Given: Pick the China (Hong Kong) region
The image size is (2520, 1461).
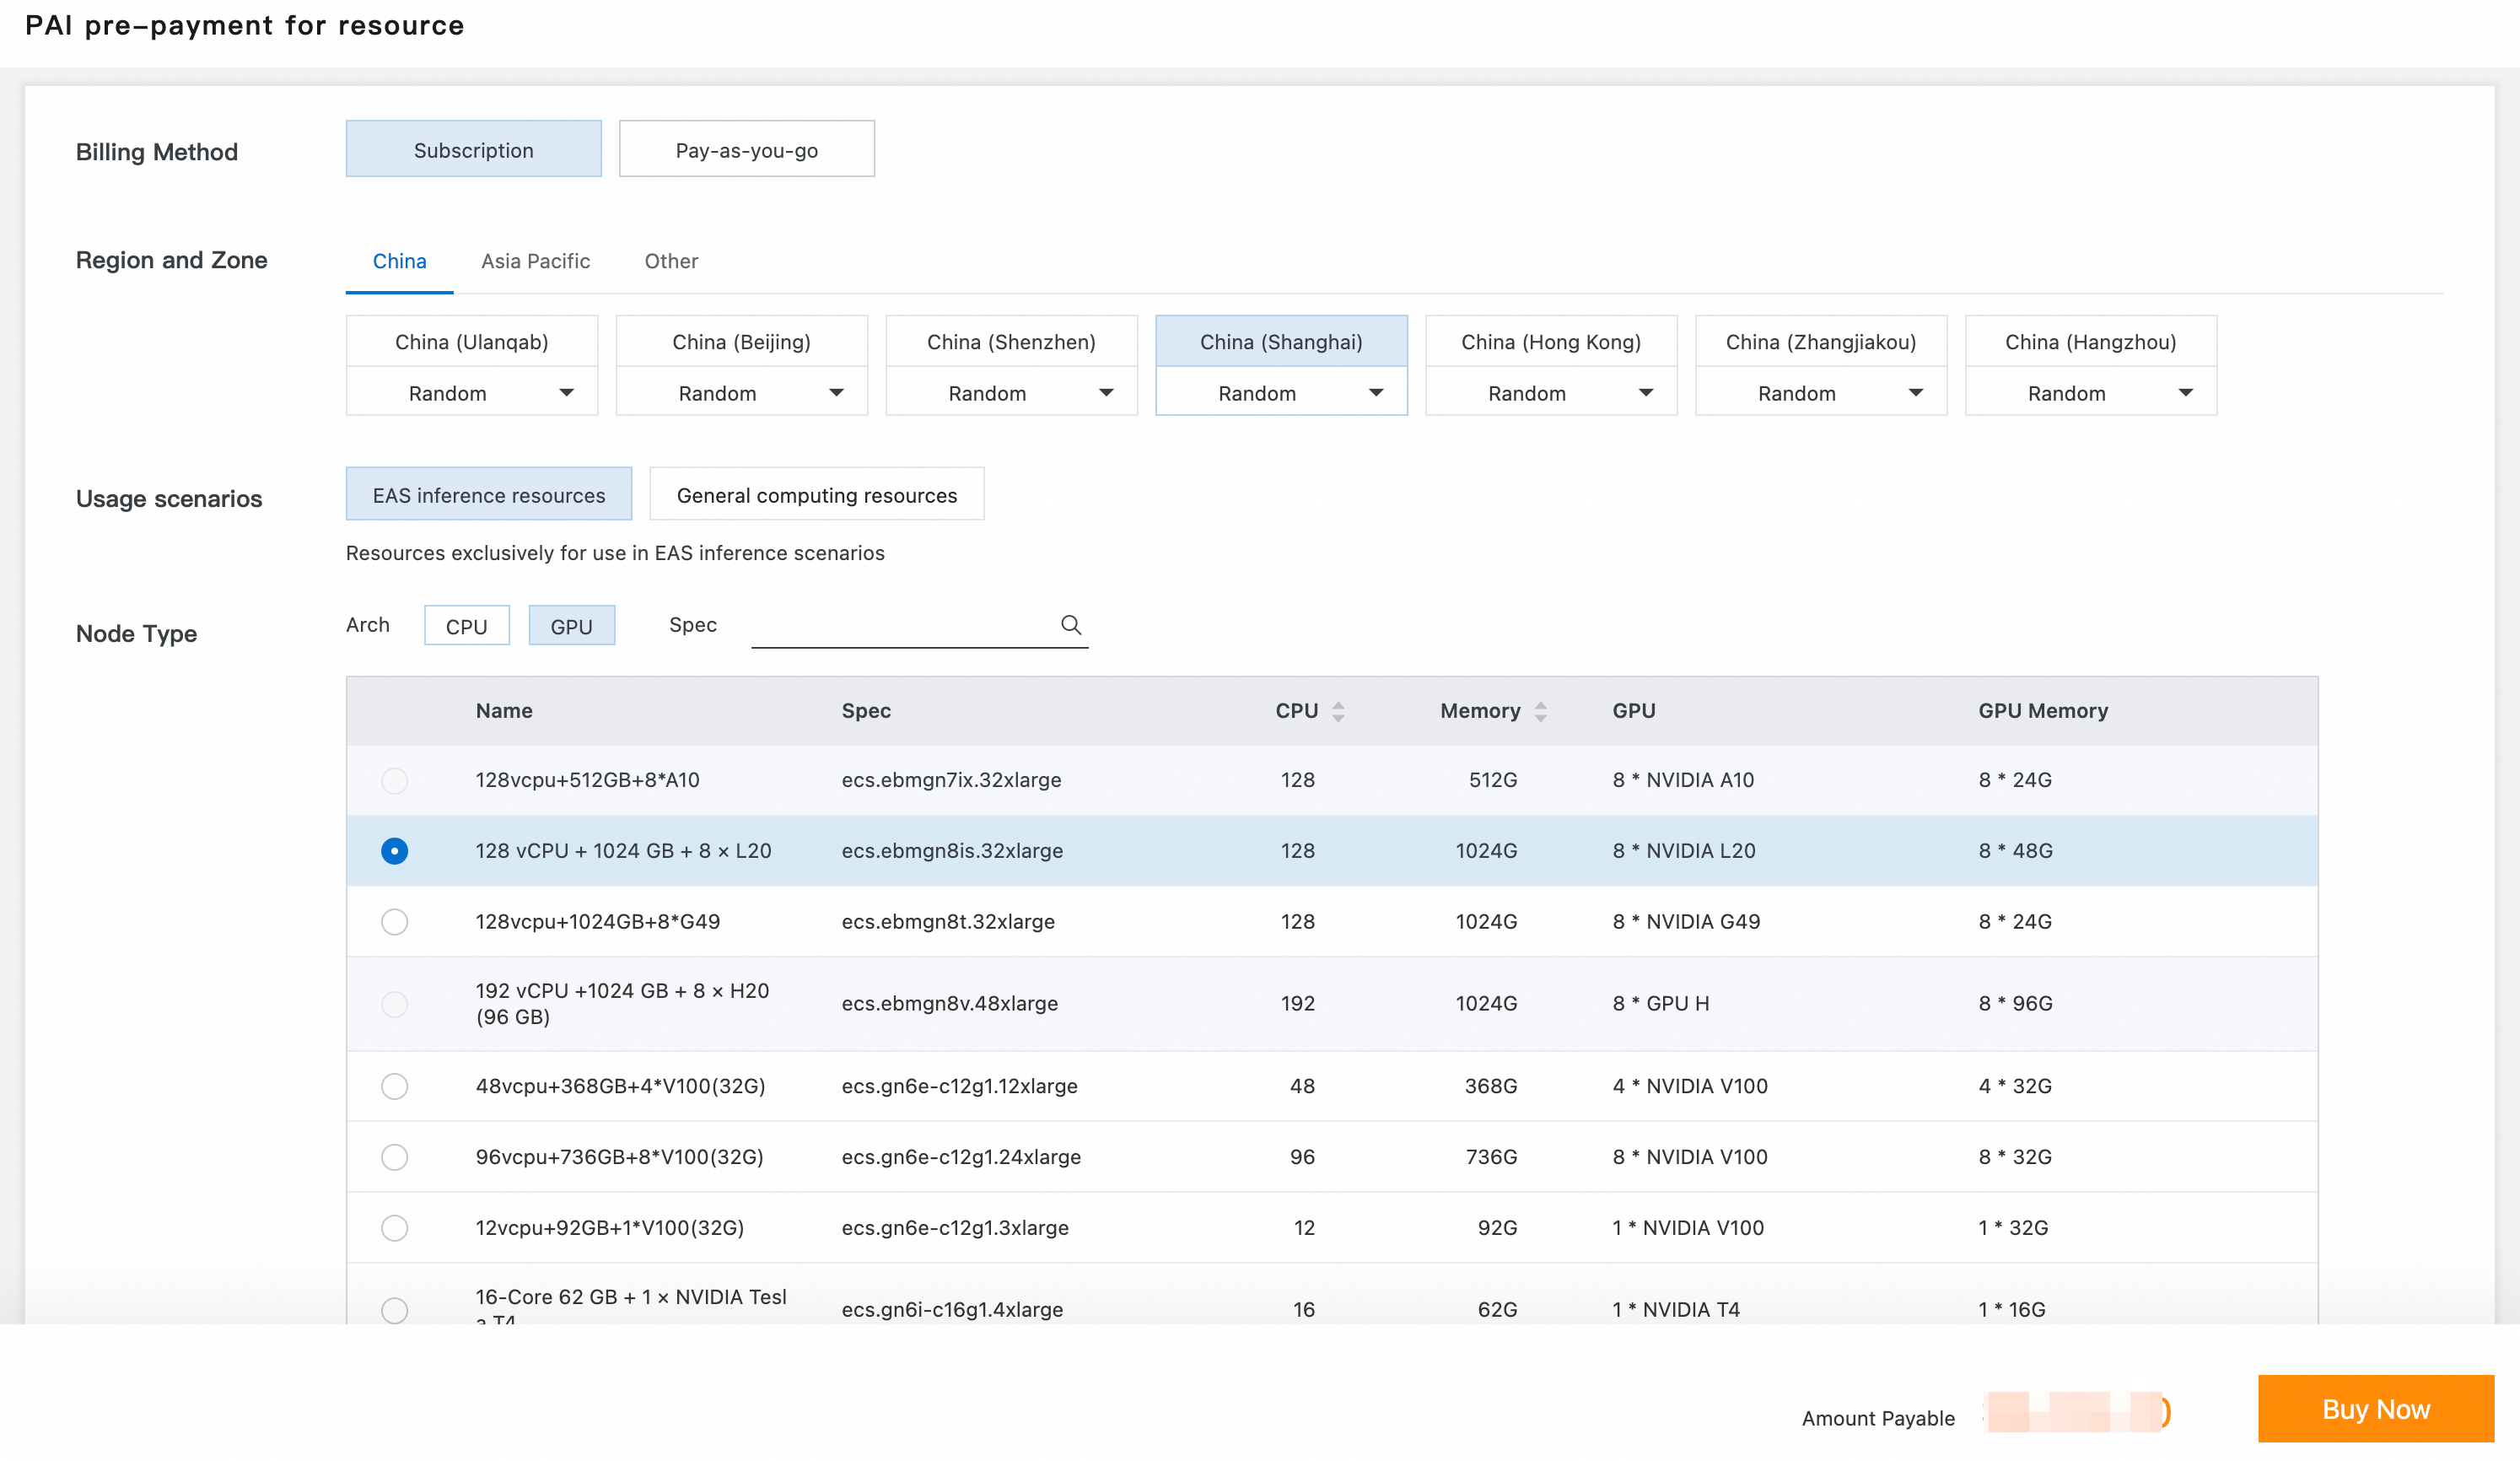Looking at the screenshot, I should point(1550,342).
